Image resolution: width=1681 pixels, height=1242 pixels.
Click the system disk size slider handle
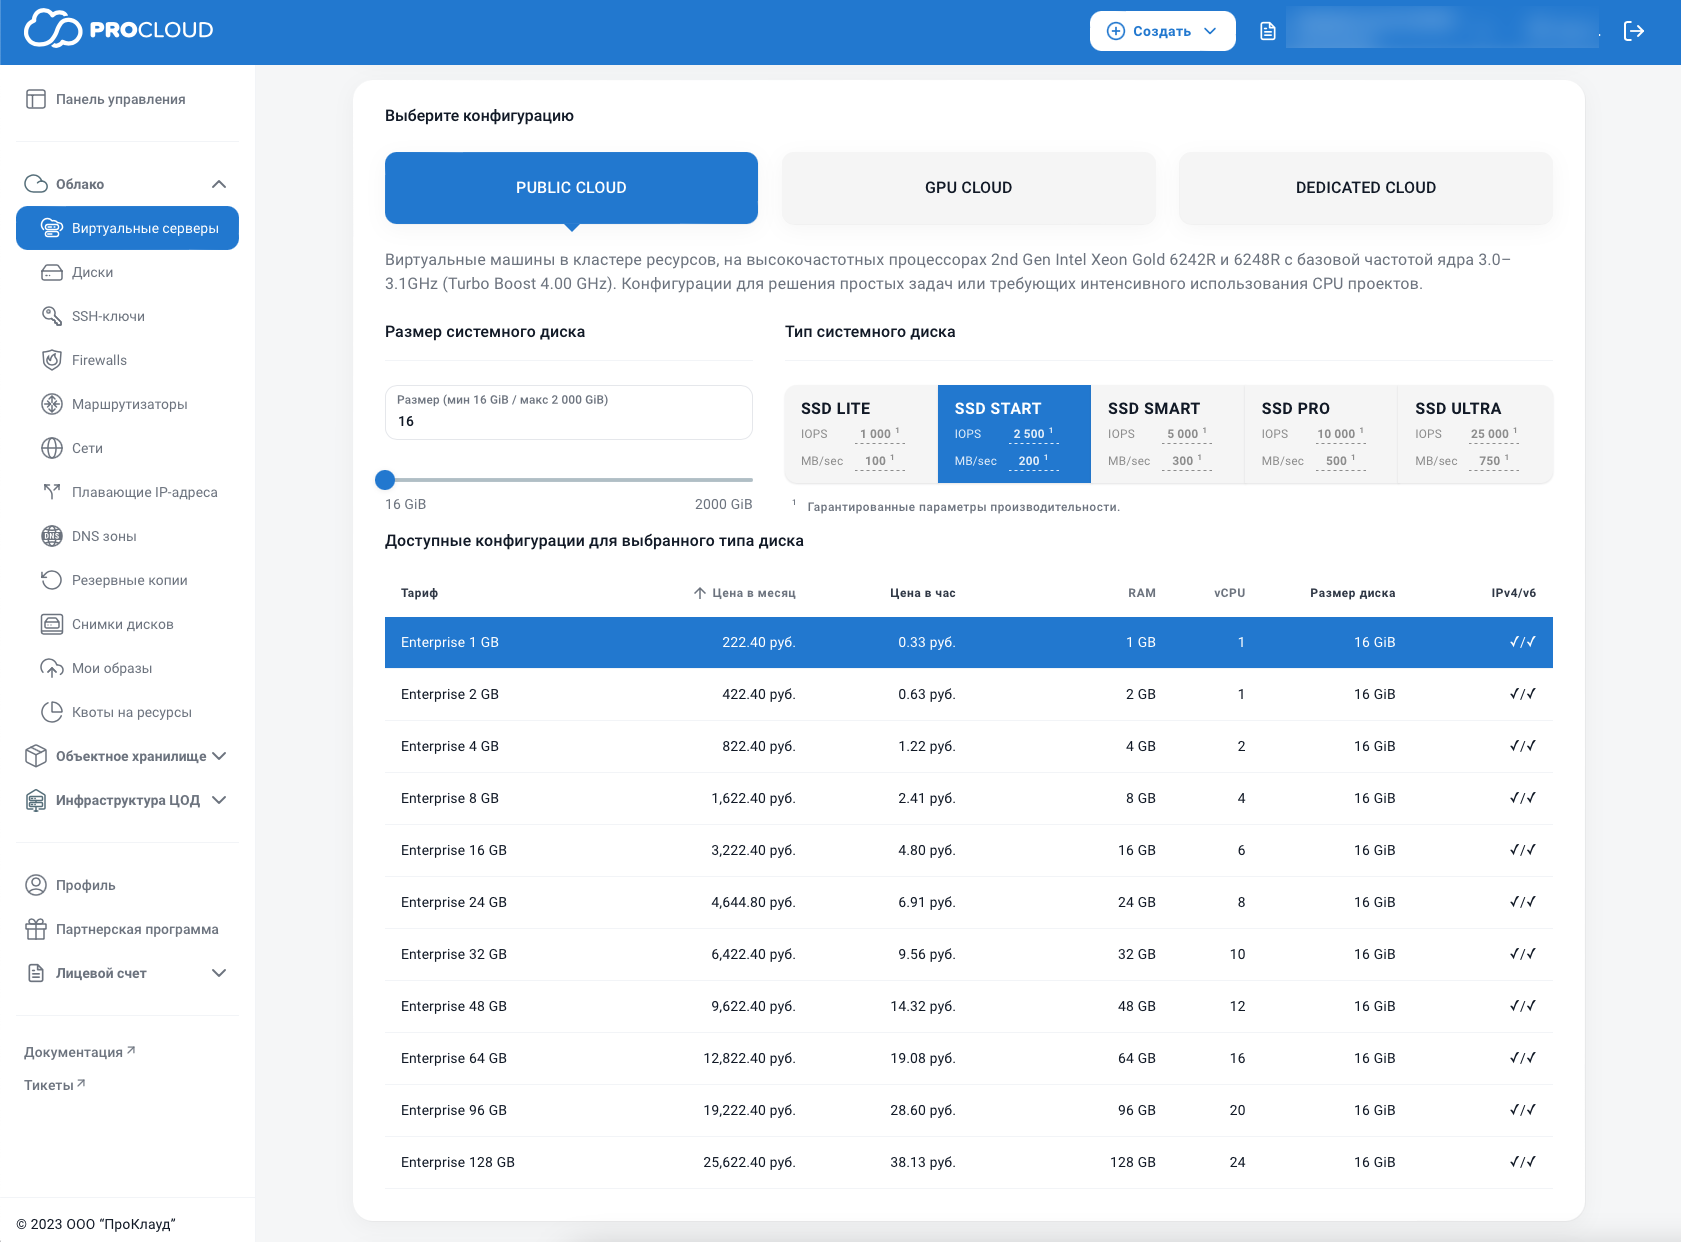[385, 480]
